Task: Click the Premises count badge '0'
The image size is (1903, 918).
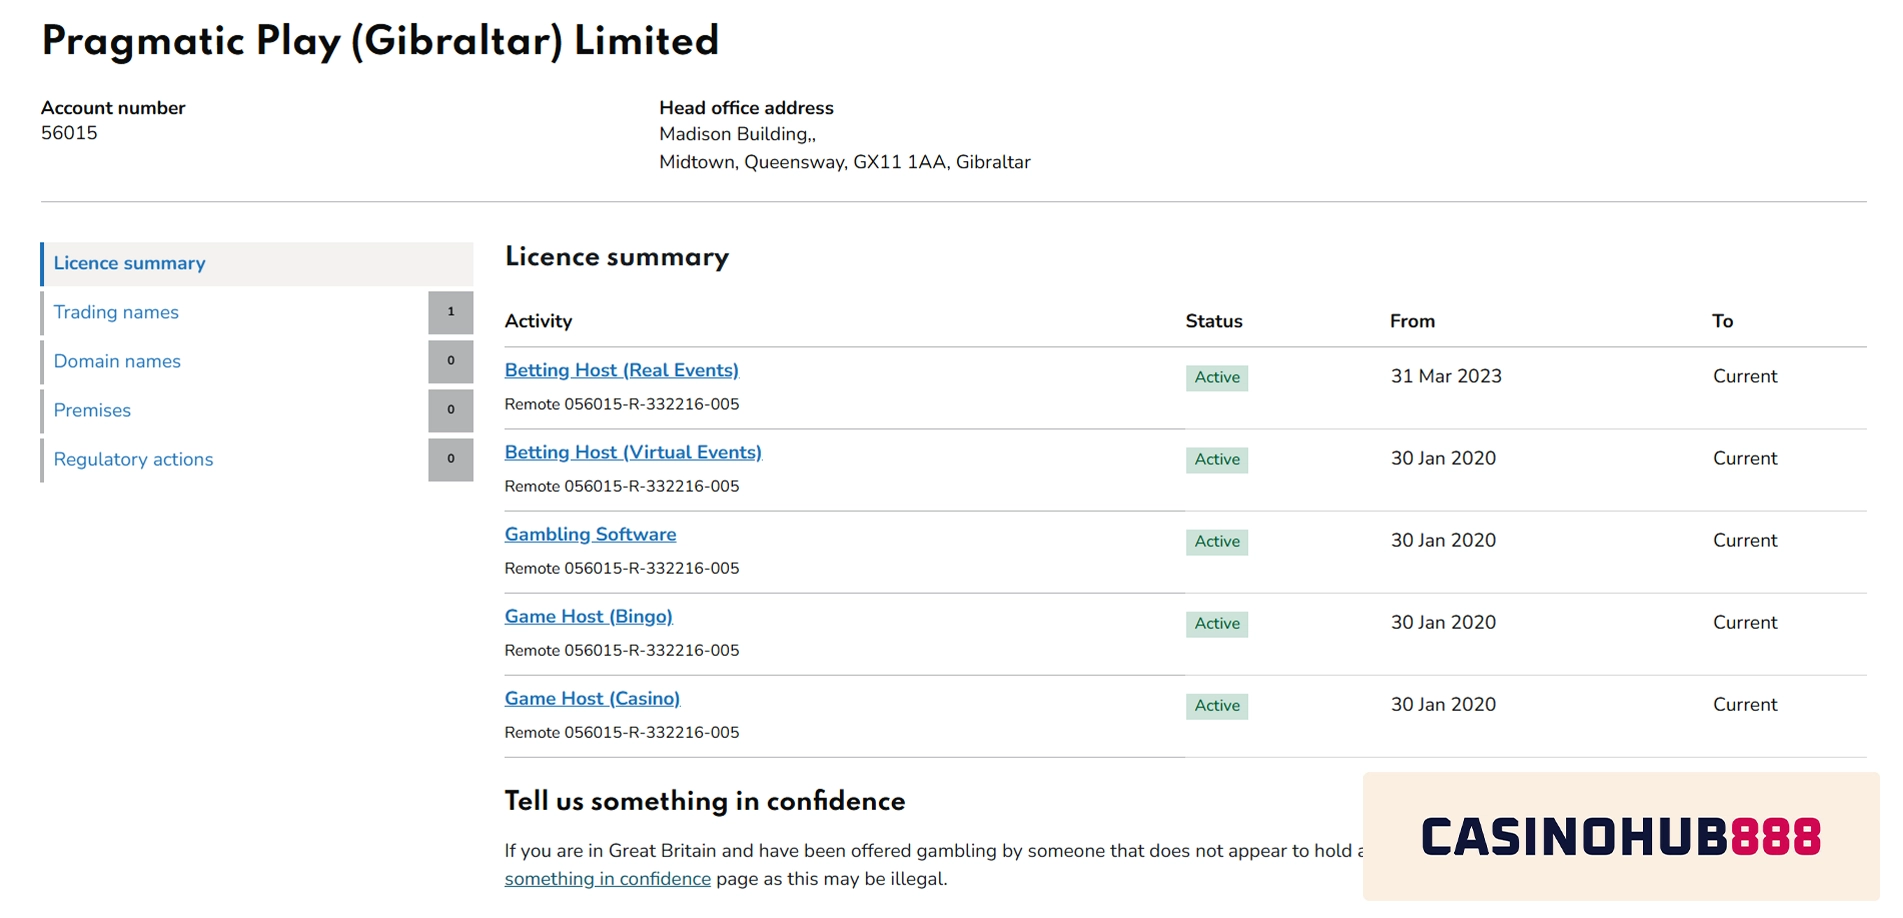Action: coord(451,410)
